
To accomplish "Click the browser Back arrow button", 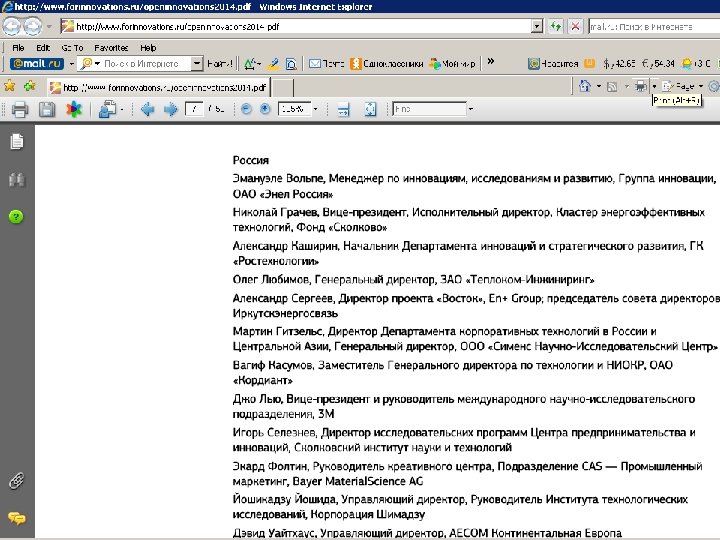I will pyautogui.click(x=12, y=27).
